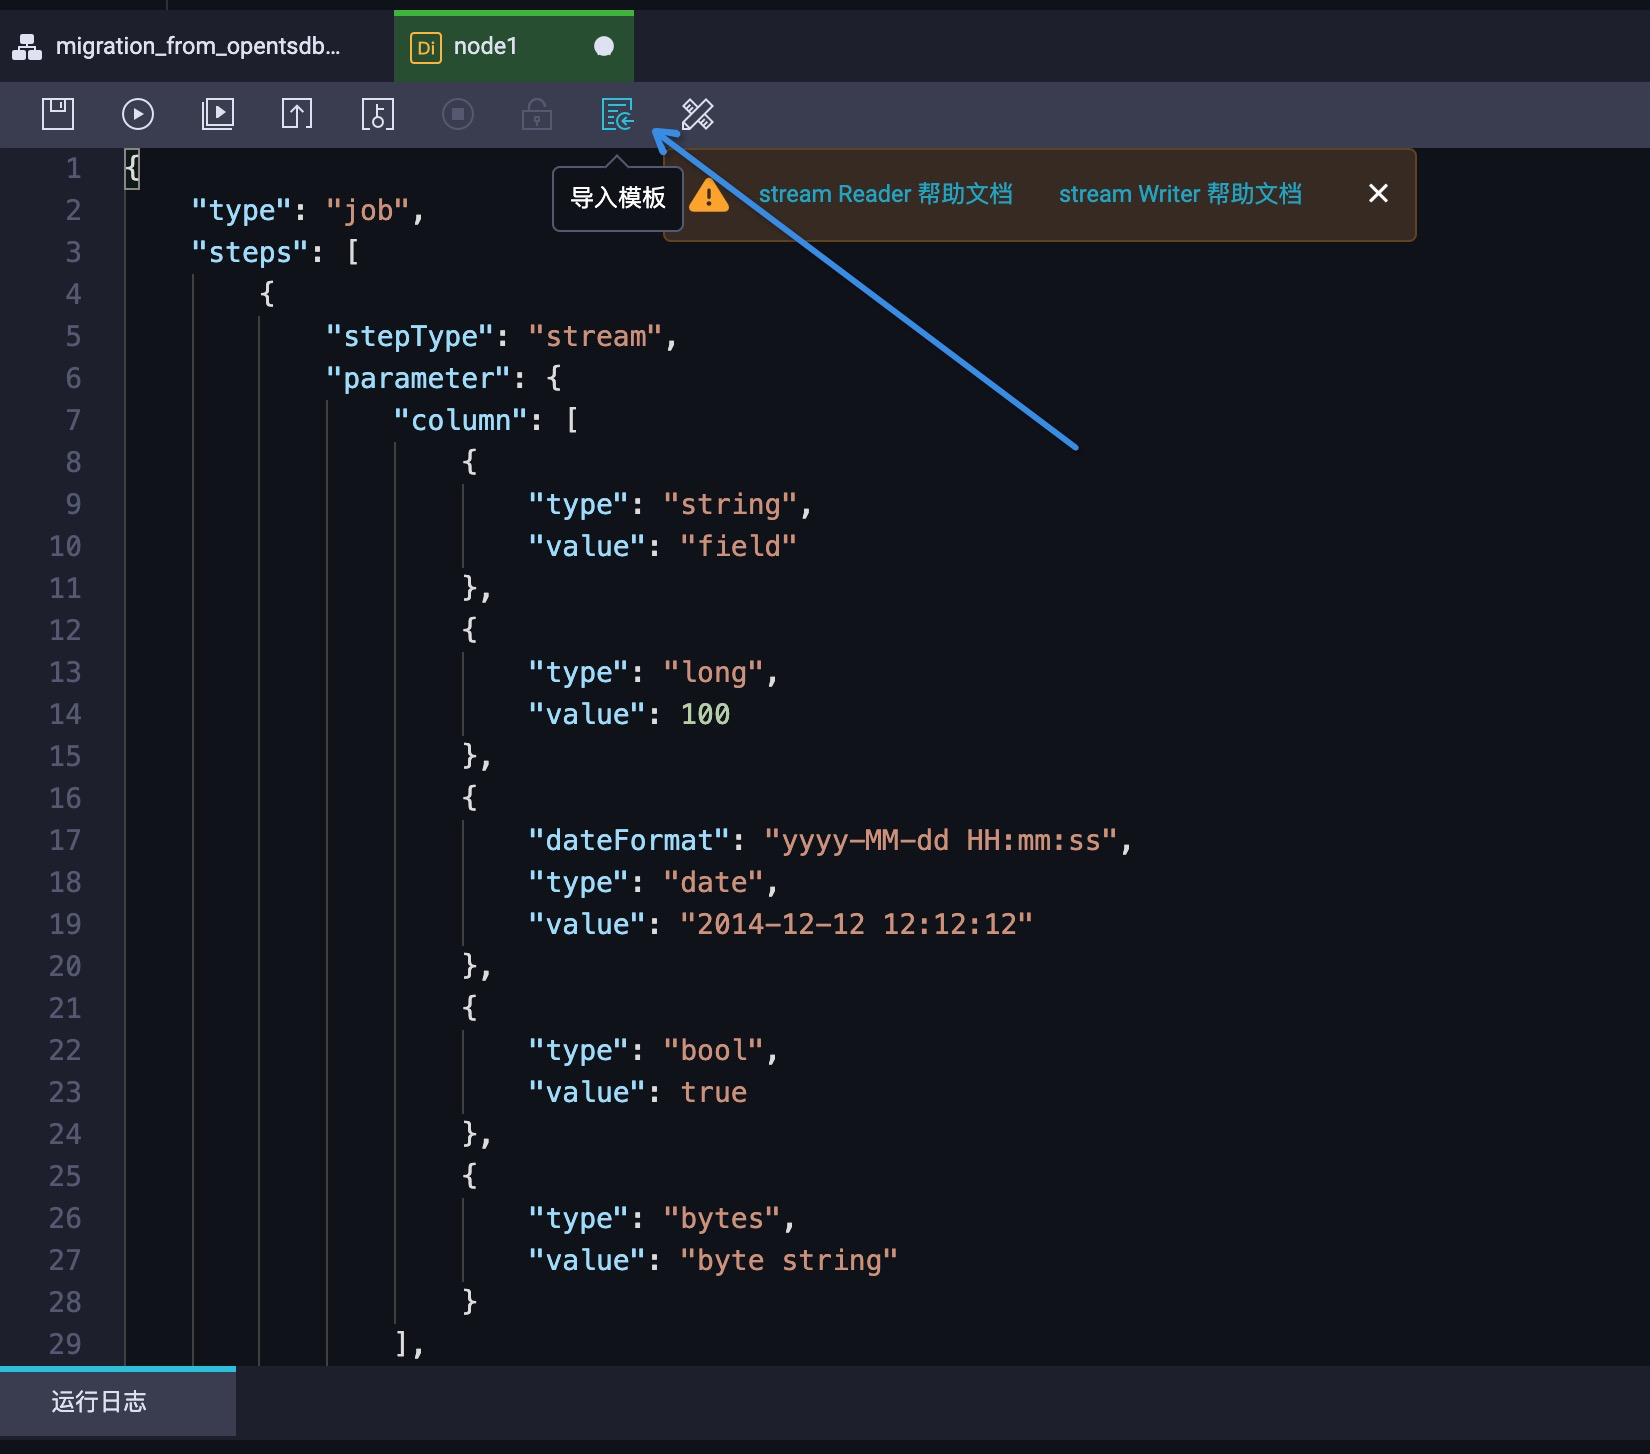Click the Run play icon
1650x1454 pixels.
point(138,114)
